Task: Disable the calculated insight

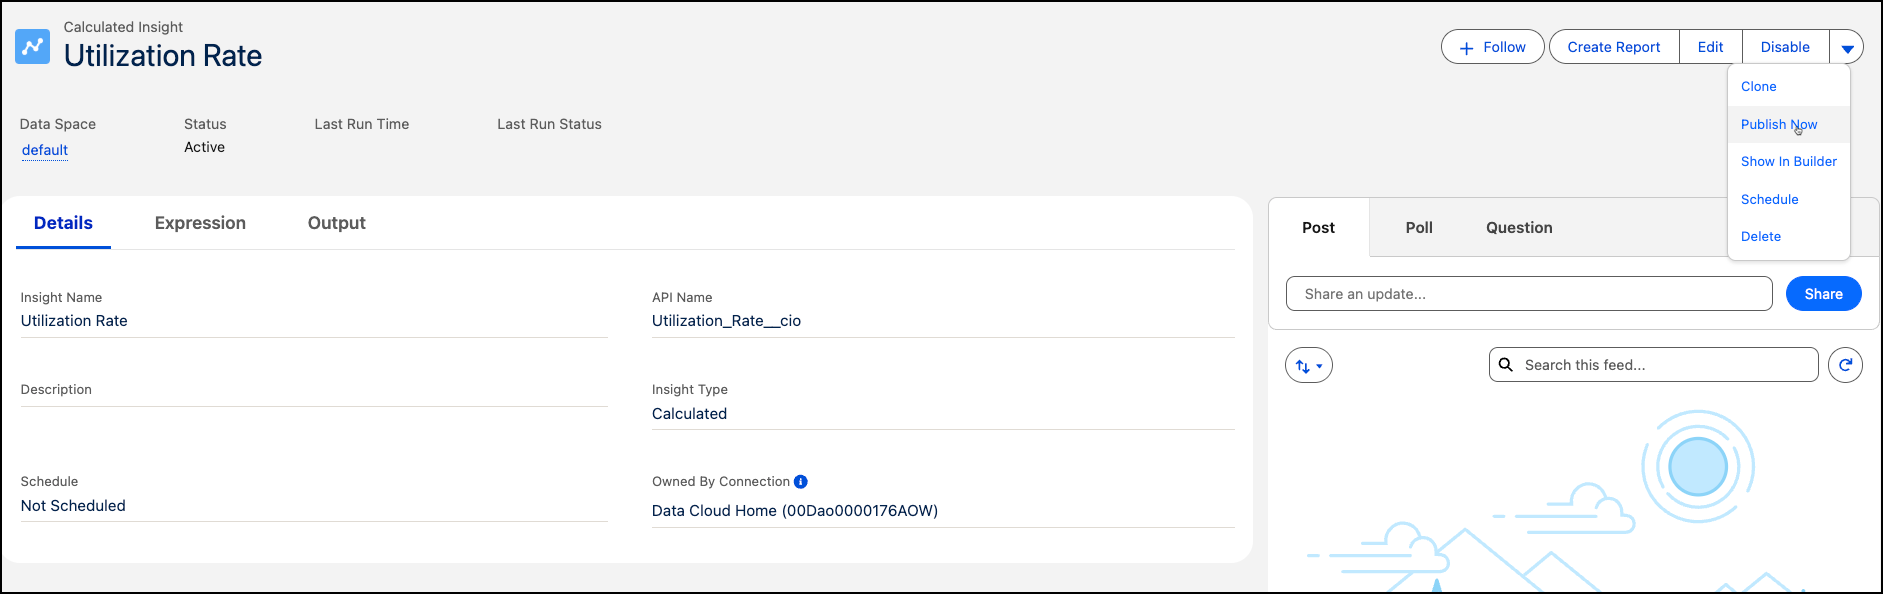Action: (x=1785, y=47)
